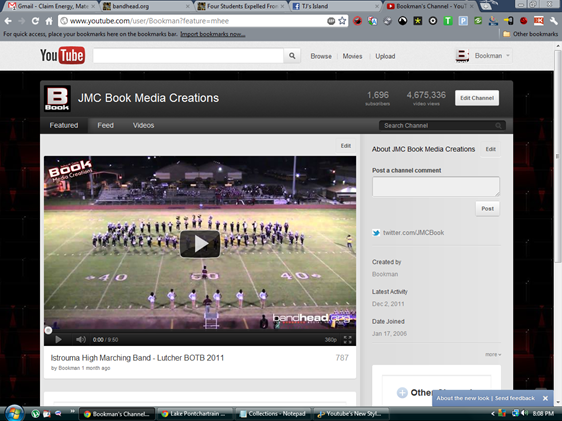Open the Browse link in header
Screen dimensions: 562x421
coord(321,56)
